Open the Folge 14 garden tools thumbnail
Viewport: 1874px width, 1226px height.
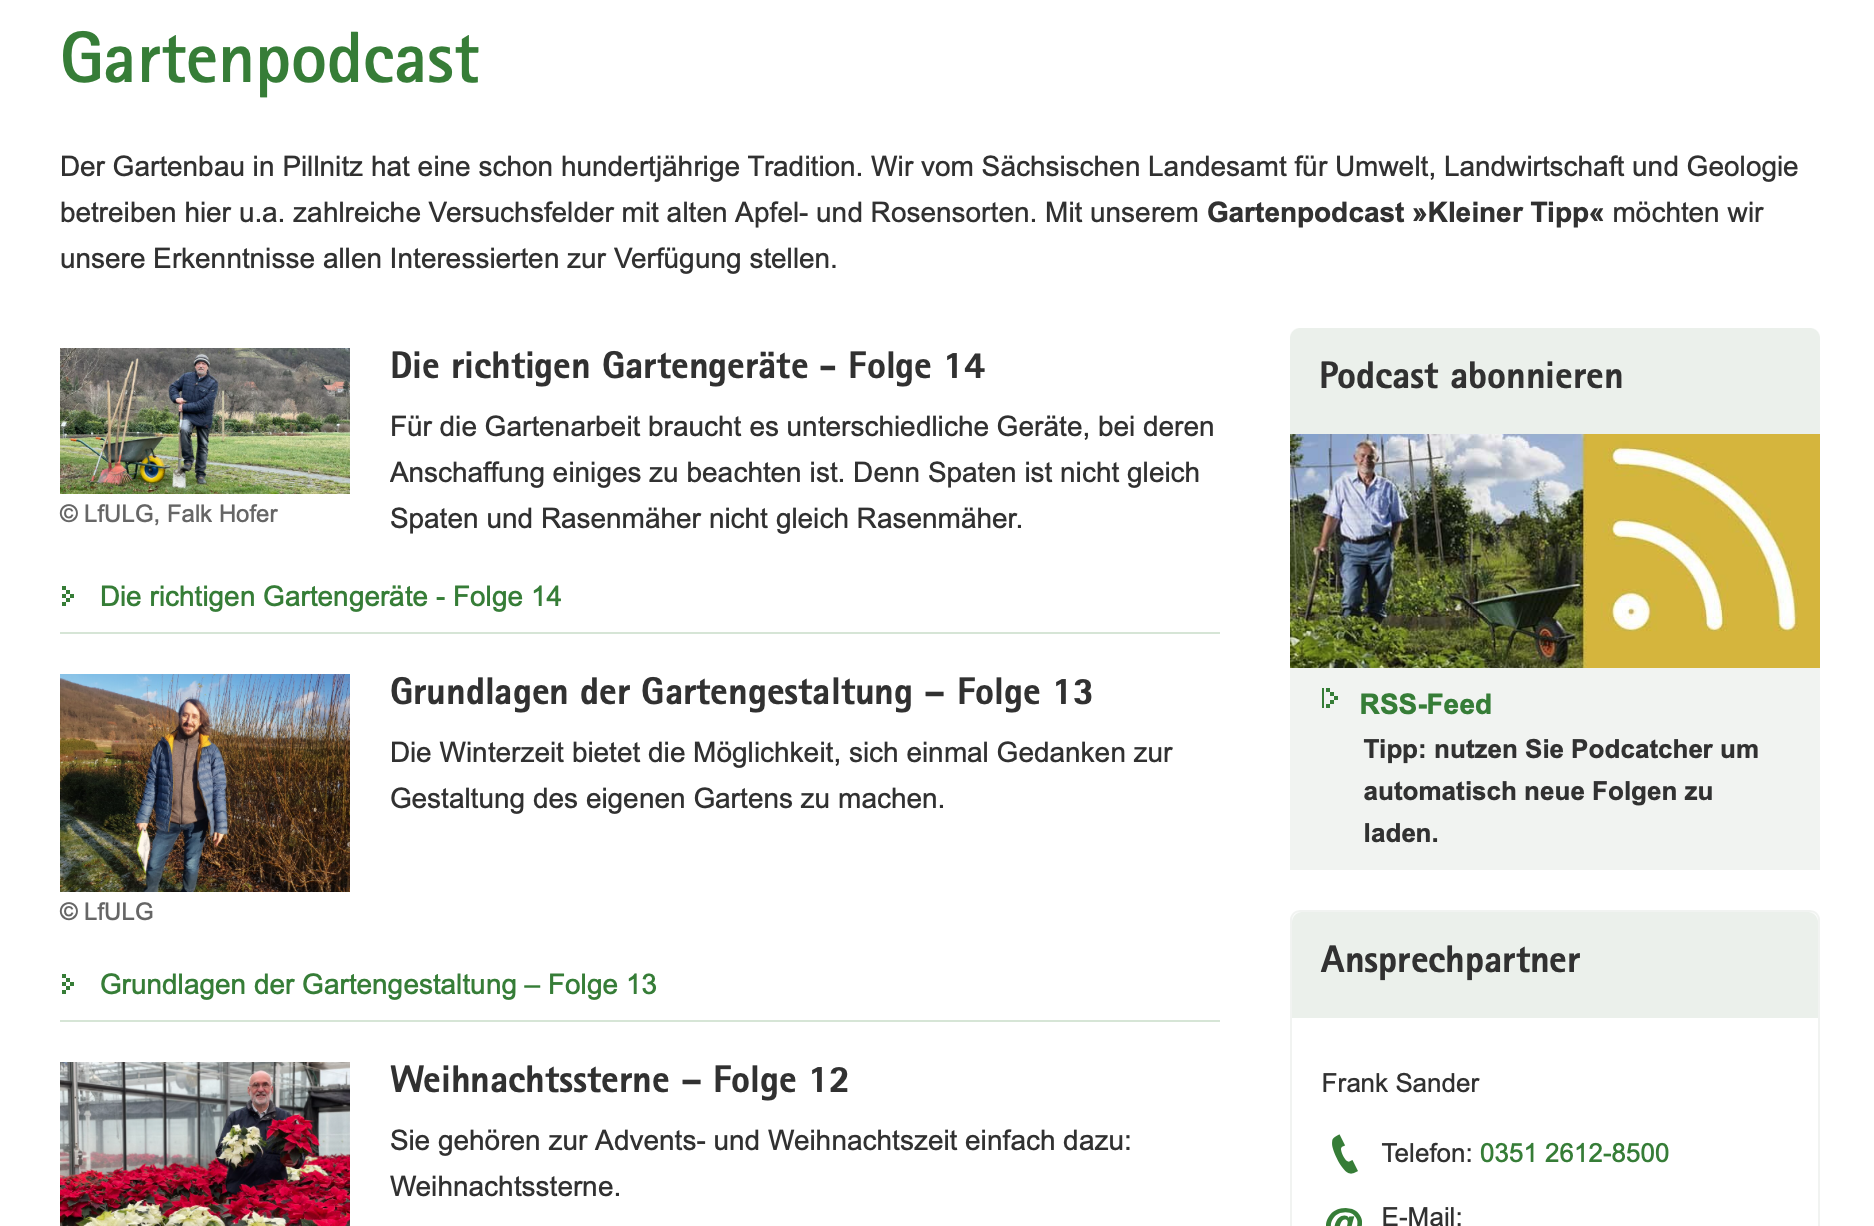tap(205, 421)
